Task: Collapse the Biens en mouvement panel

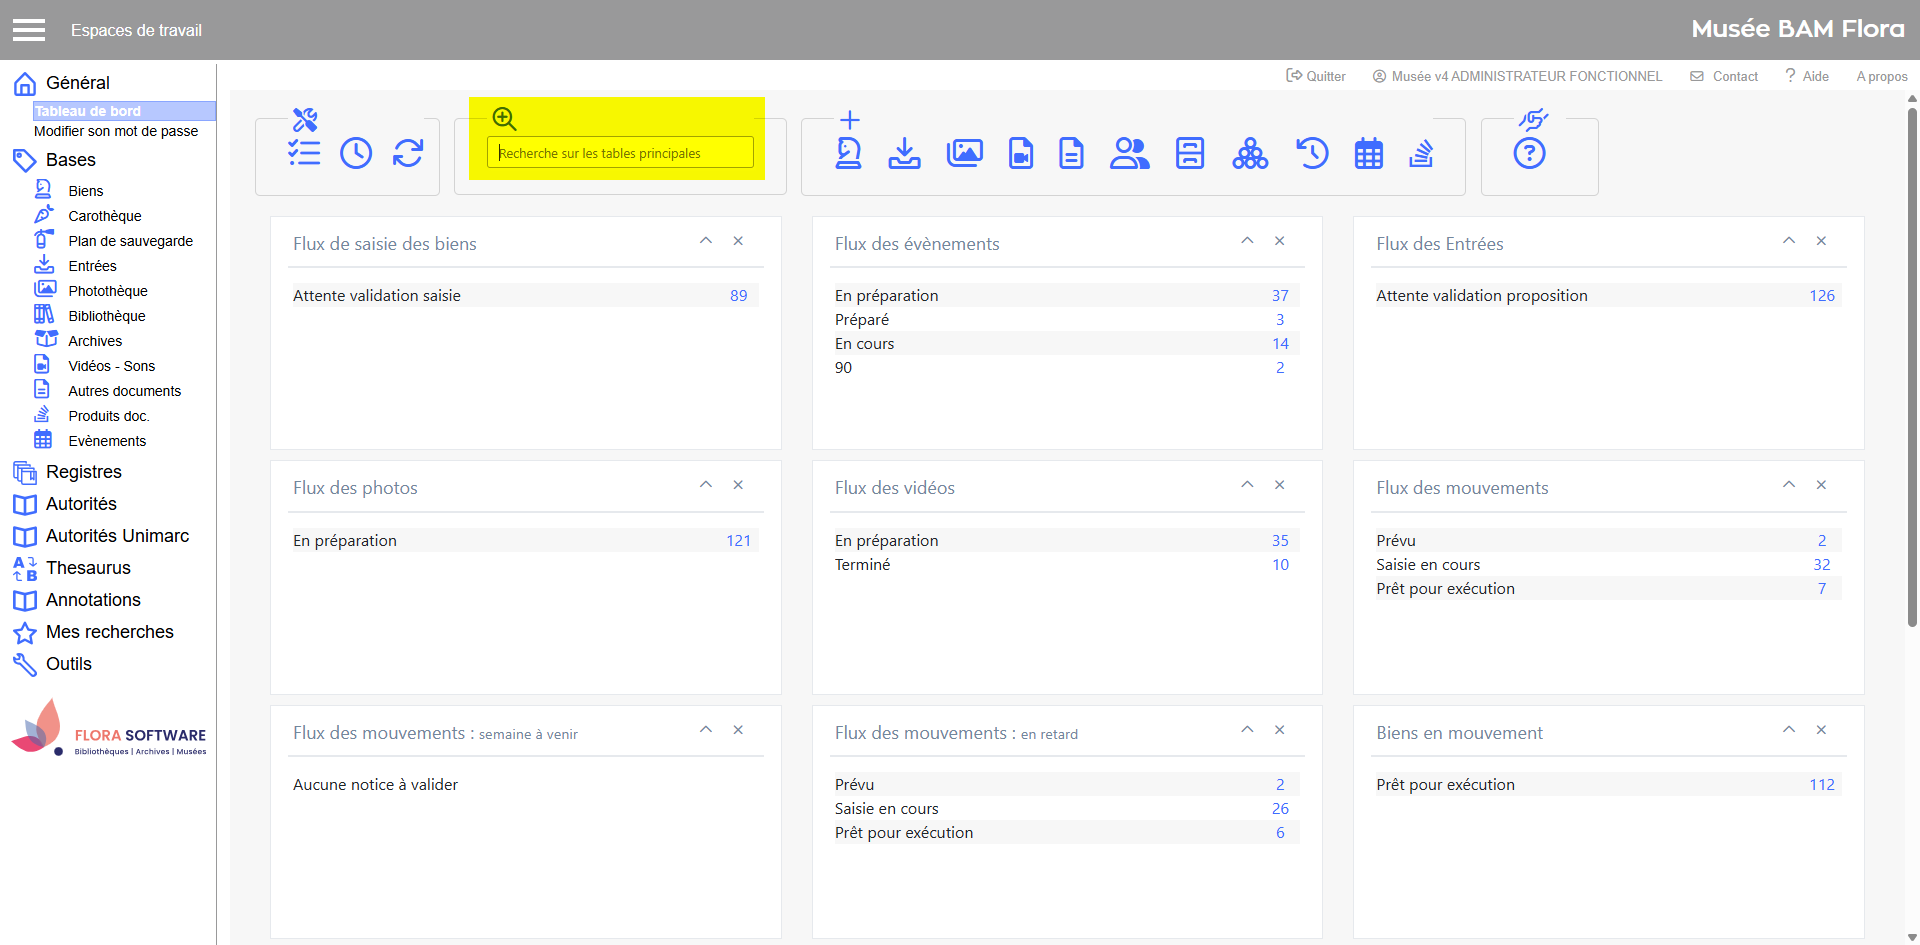Action: click(1789, 730)
